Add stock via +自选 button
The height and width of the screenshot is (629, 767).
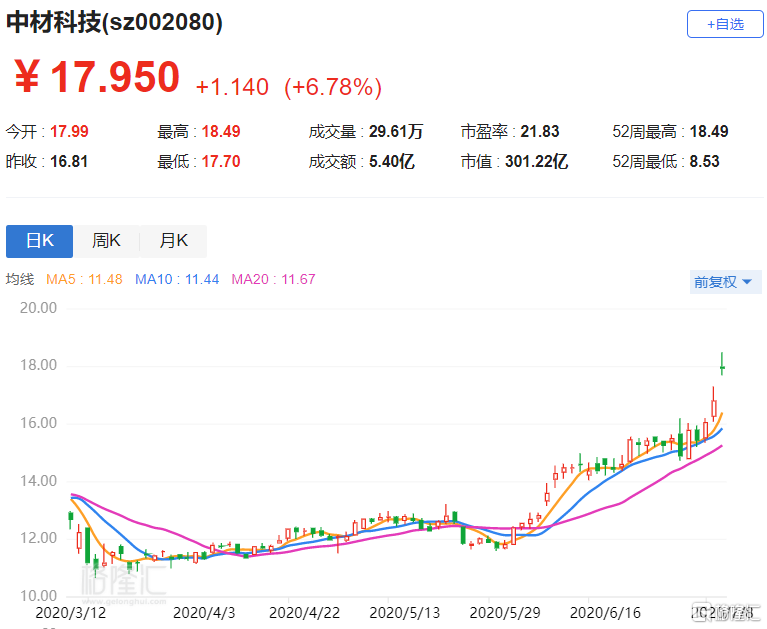coord(725,24)
